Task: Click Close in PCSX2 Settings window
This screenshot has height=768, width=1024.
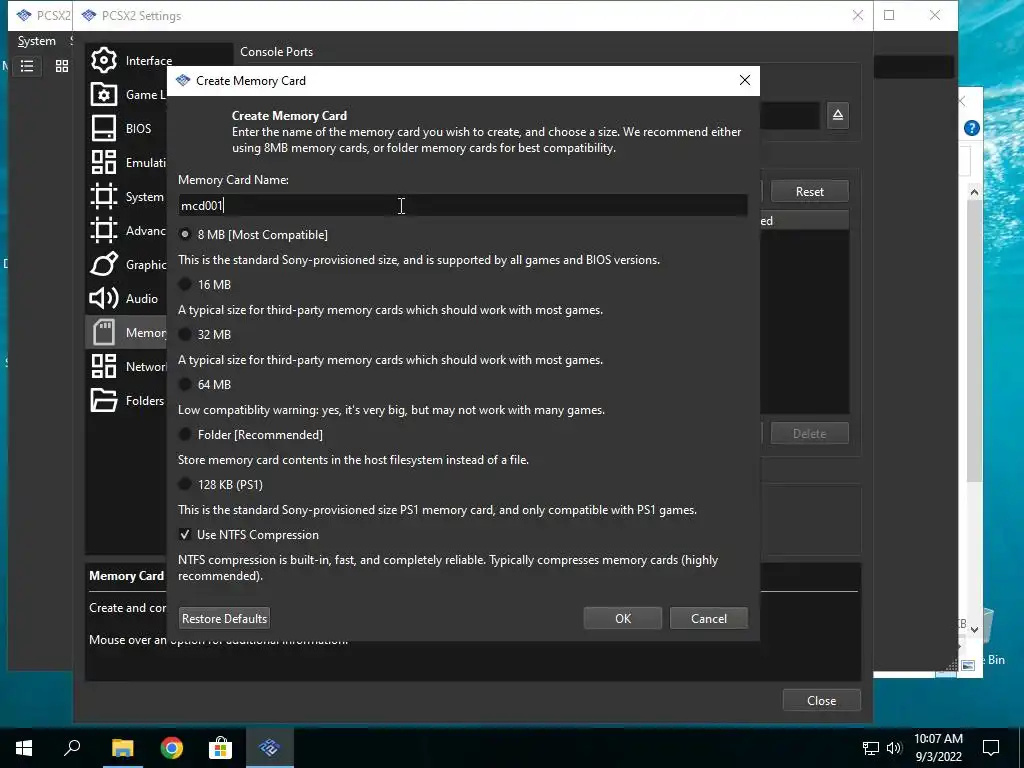Action: coord(822,700)
